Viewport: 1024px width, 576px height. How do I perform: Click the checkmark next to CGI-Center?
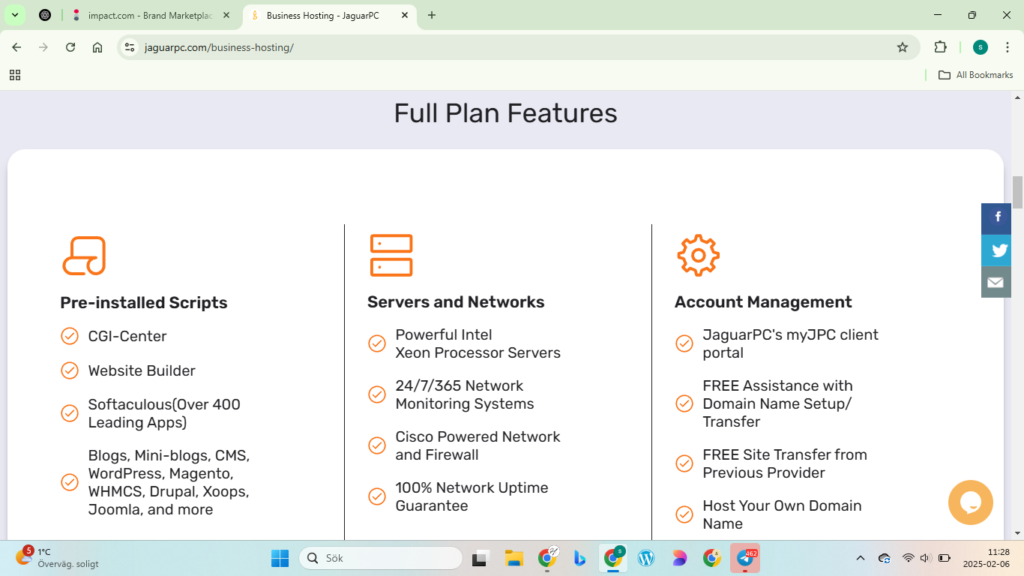(70, 336)
